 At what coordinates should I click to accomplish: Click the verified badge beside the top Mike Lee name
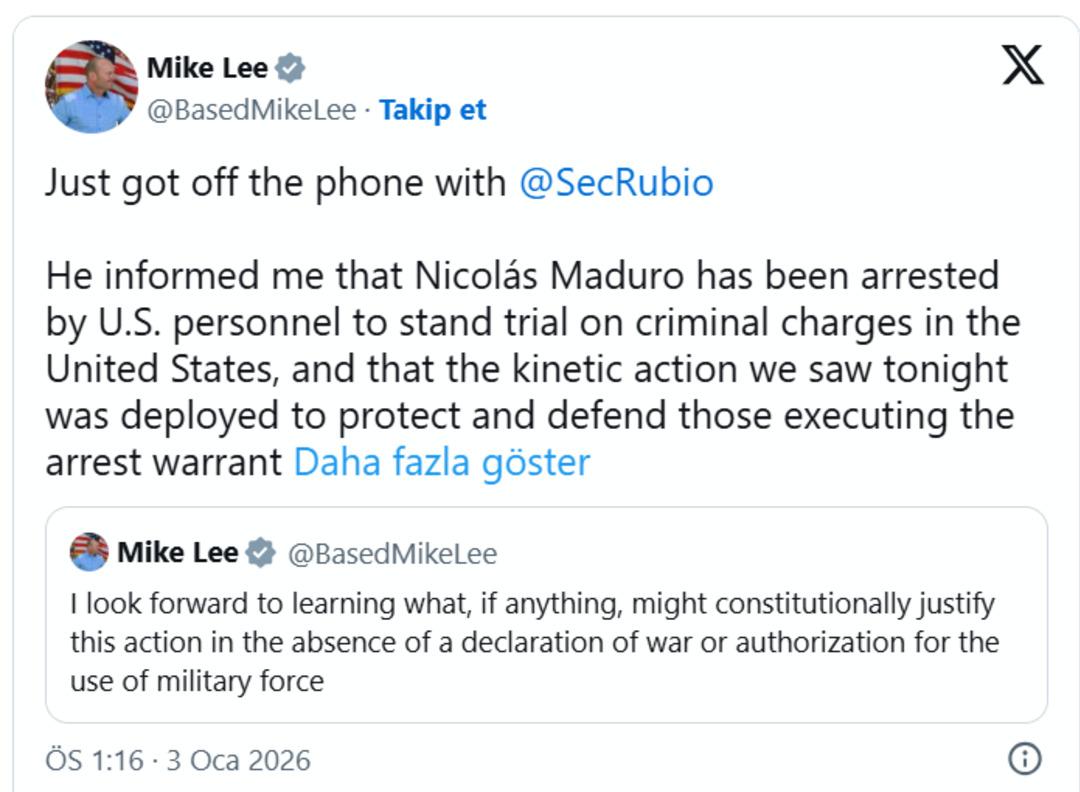(x=290, y=68)
